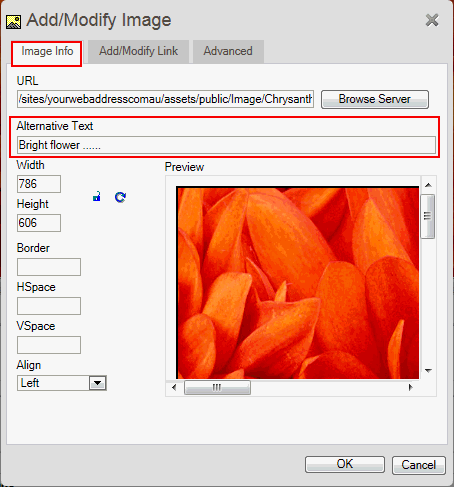The width and height of the screenshot is (454, 487).
Task: Click the preview horizontal scrollbar thumb
Action: [217, 387]
